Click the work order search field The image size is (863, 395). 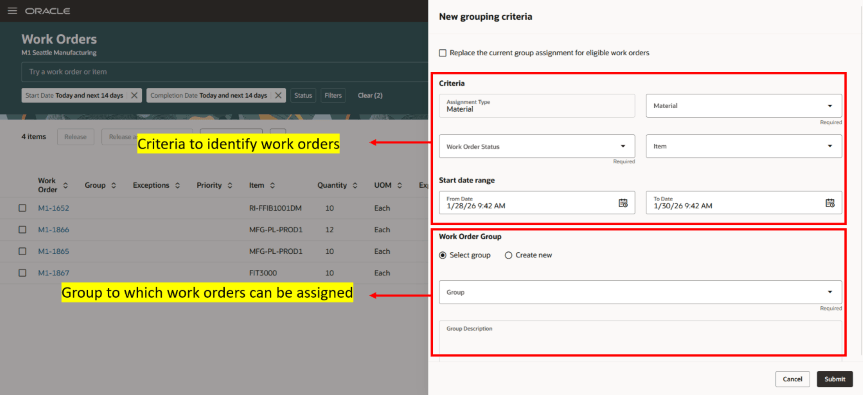[x=225, y=72]
